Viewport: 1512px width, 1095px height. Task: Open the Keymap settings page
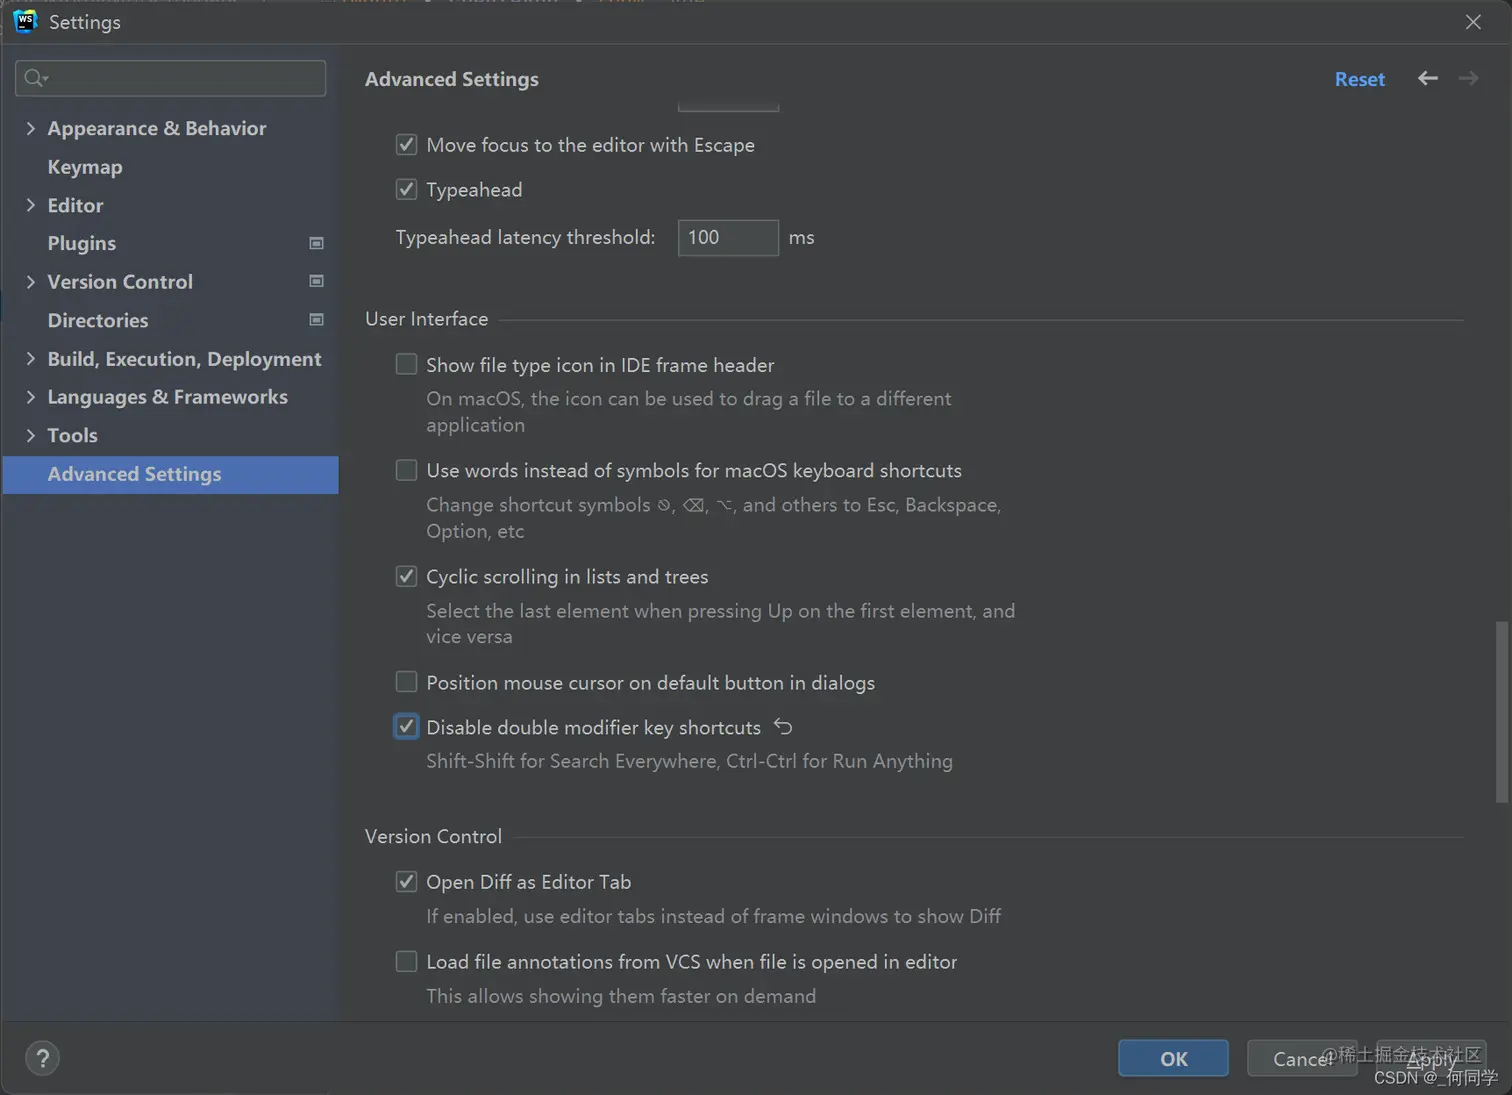tap(85, 167)
